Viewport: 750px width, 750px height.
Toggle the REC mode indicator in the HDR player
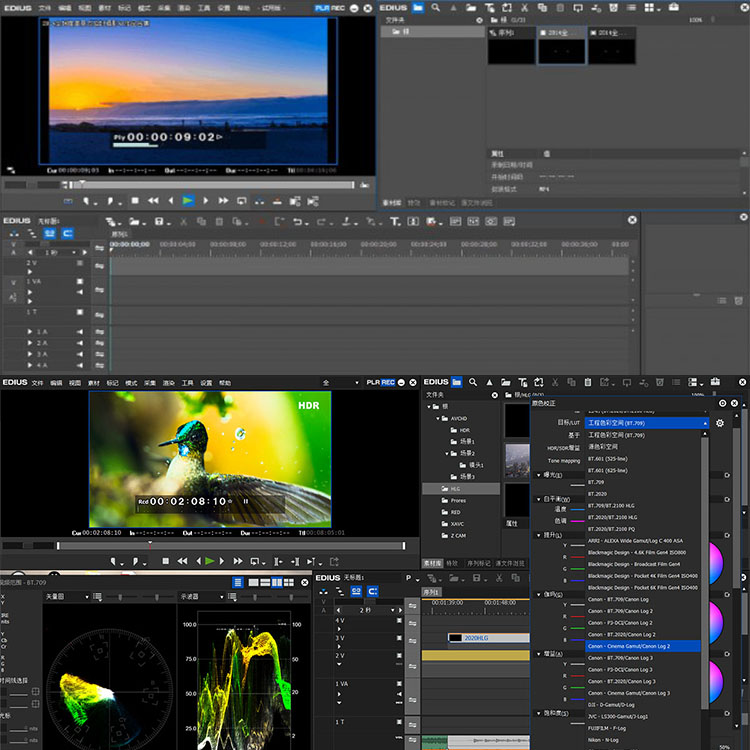(388, 382)
